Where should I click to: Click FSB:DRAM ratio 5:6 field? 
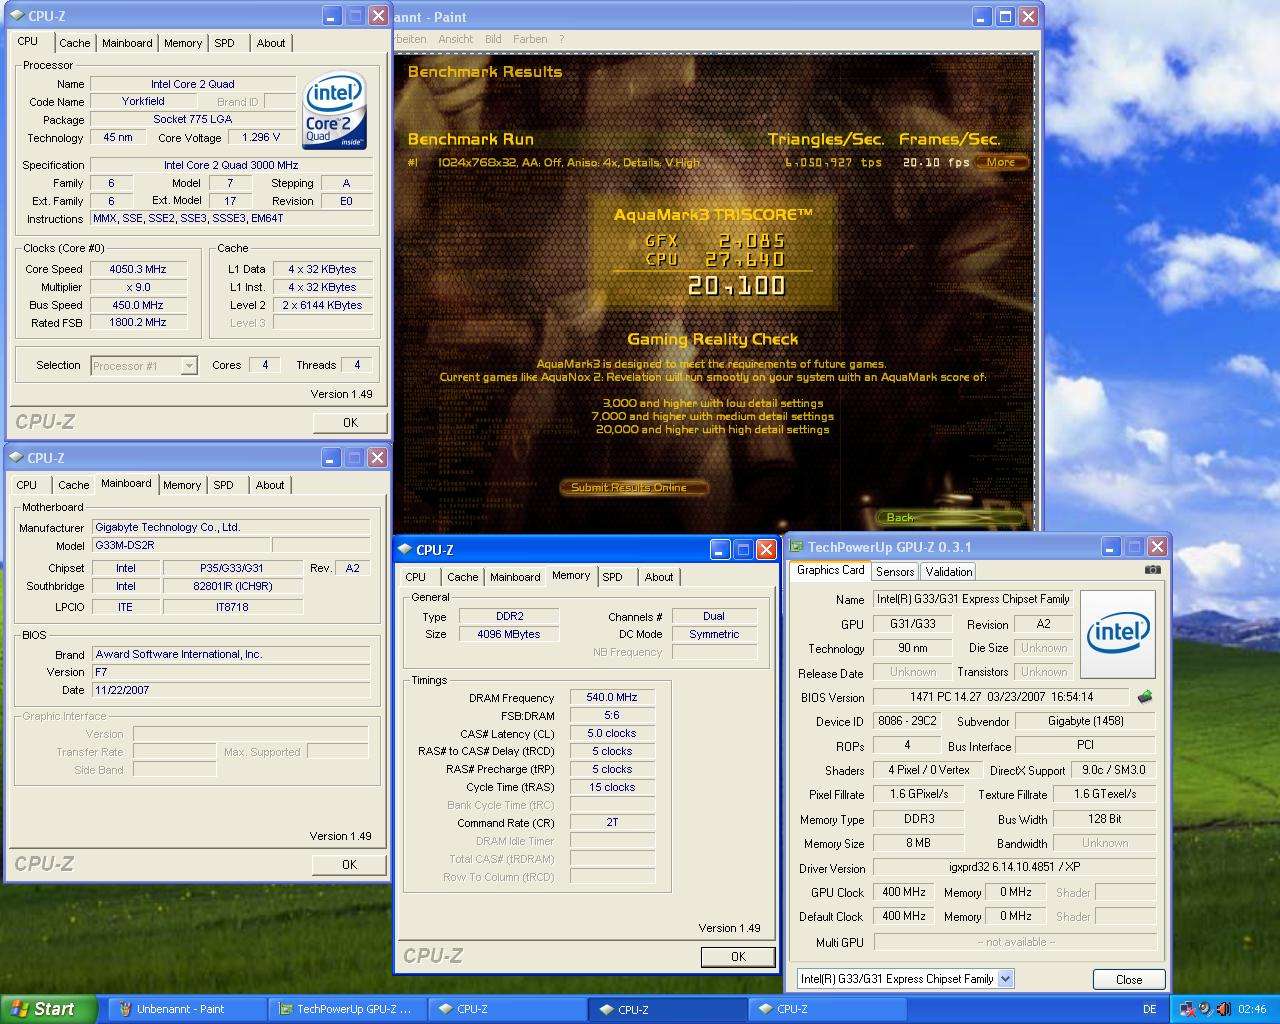click(612, 715)
